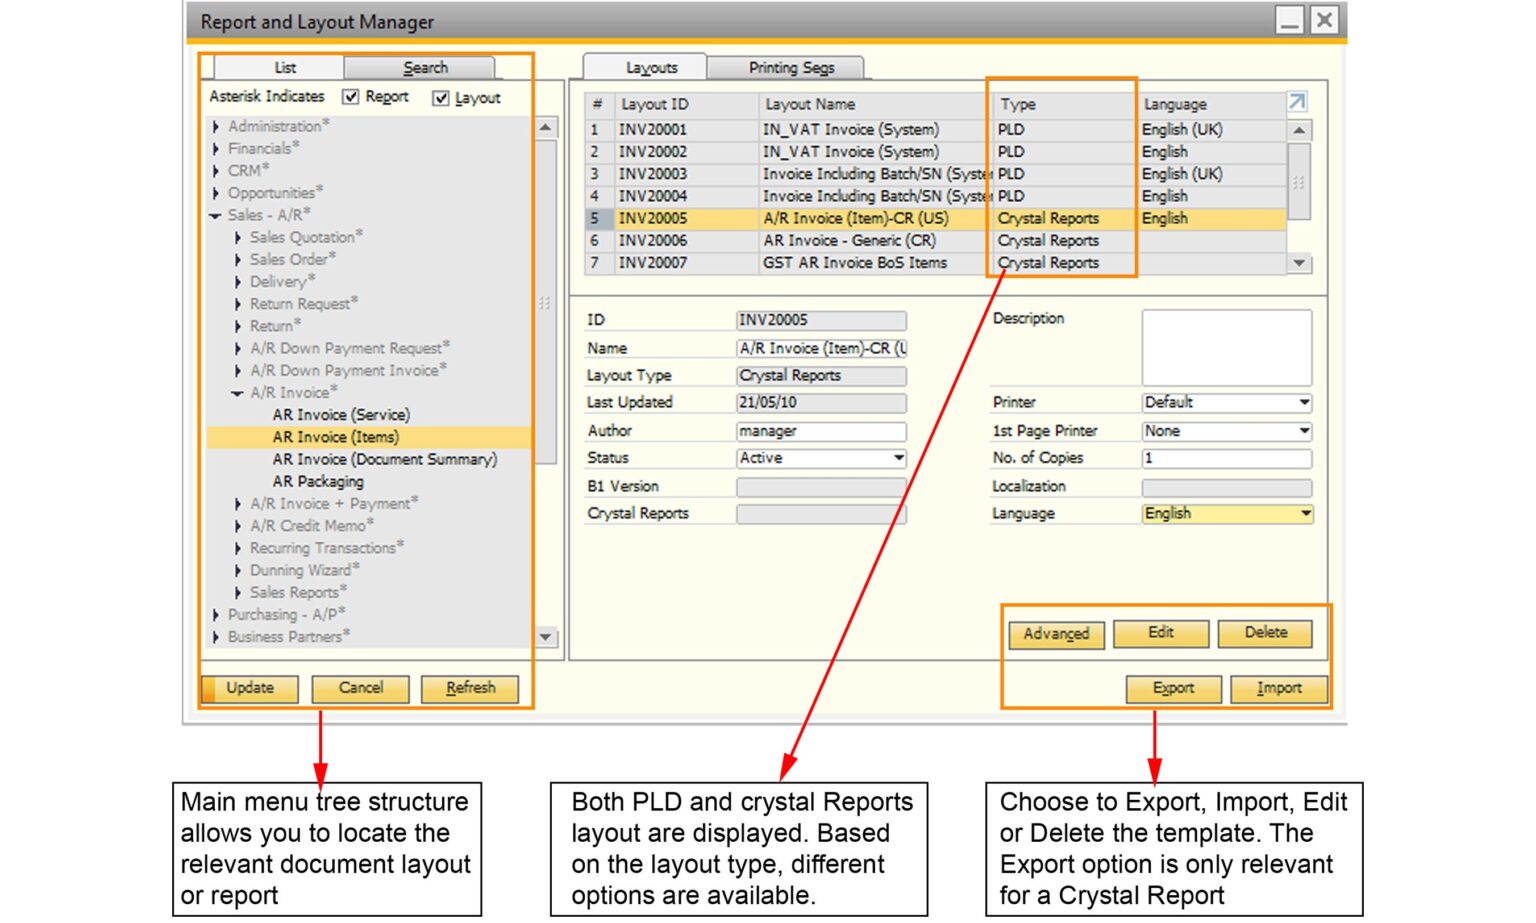
Task: Click the Export button
Action: point(1174,689)
